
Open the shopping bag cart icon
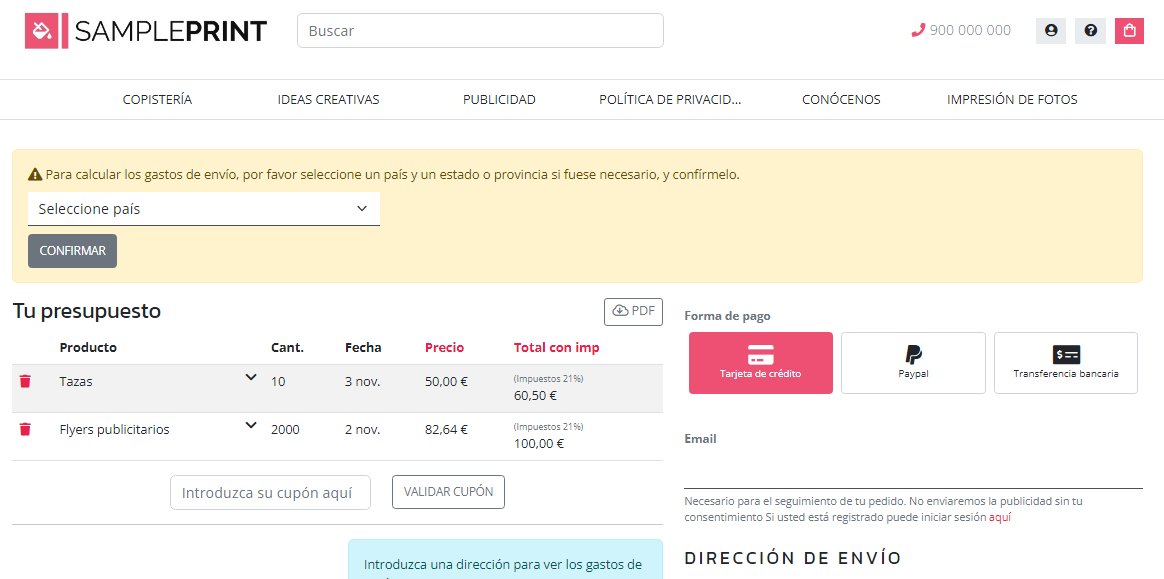coord(1129,31)
